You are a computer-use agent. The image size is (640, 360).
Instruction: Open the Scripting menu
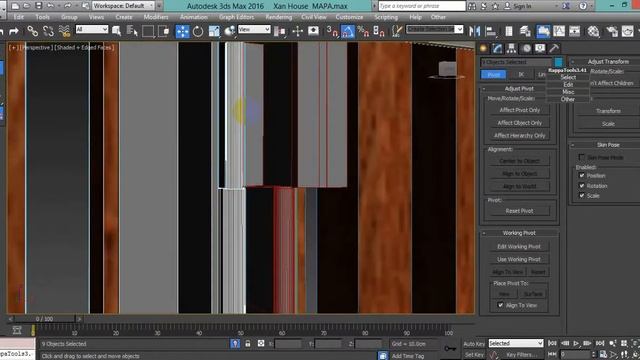[386, 17]
